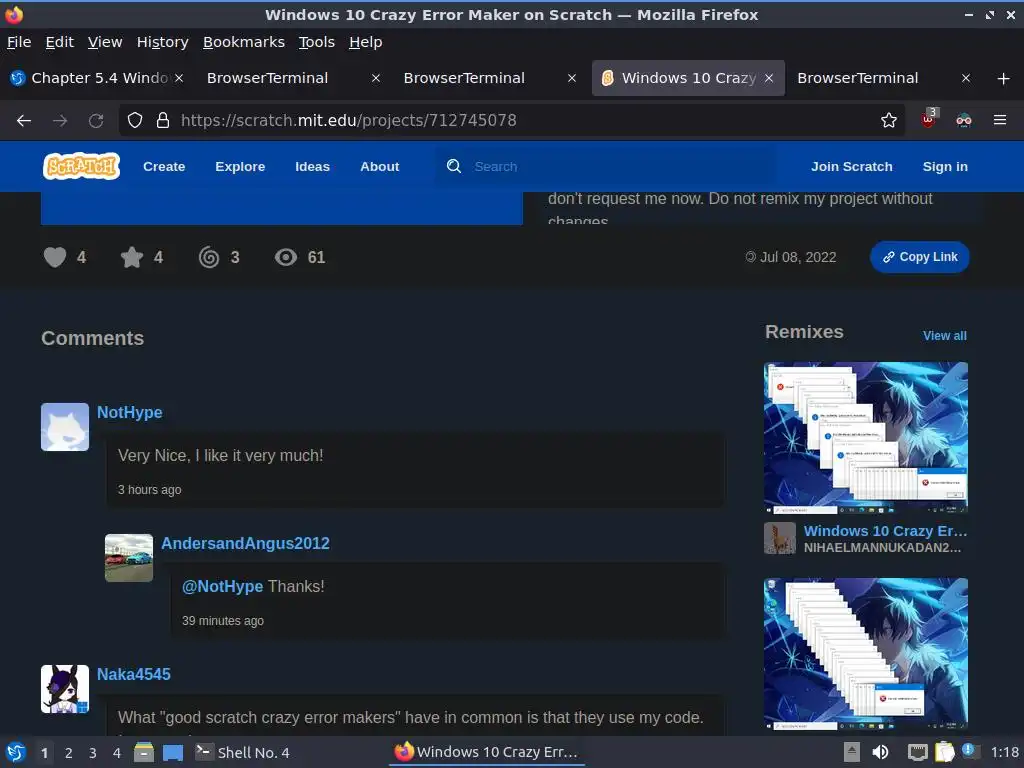Reload the page with the refresh icon
This screenshot has width=1024, height=768.
coord(96,120)
